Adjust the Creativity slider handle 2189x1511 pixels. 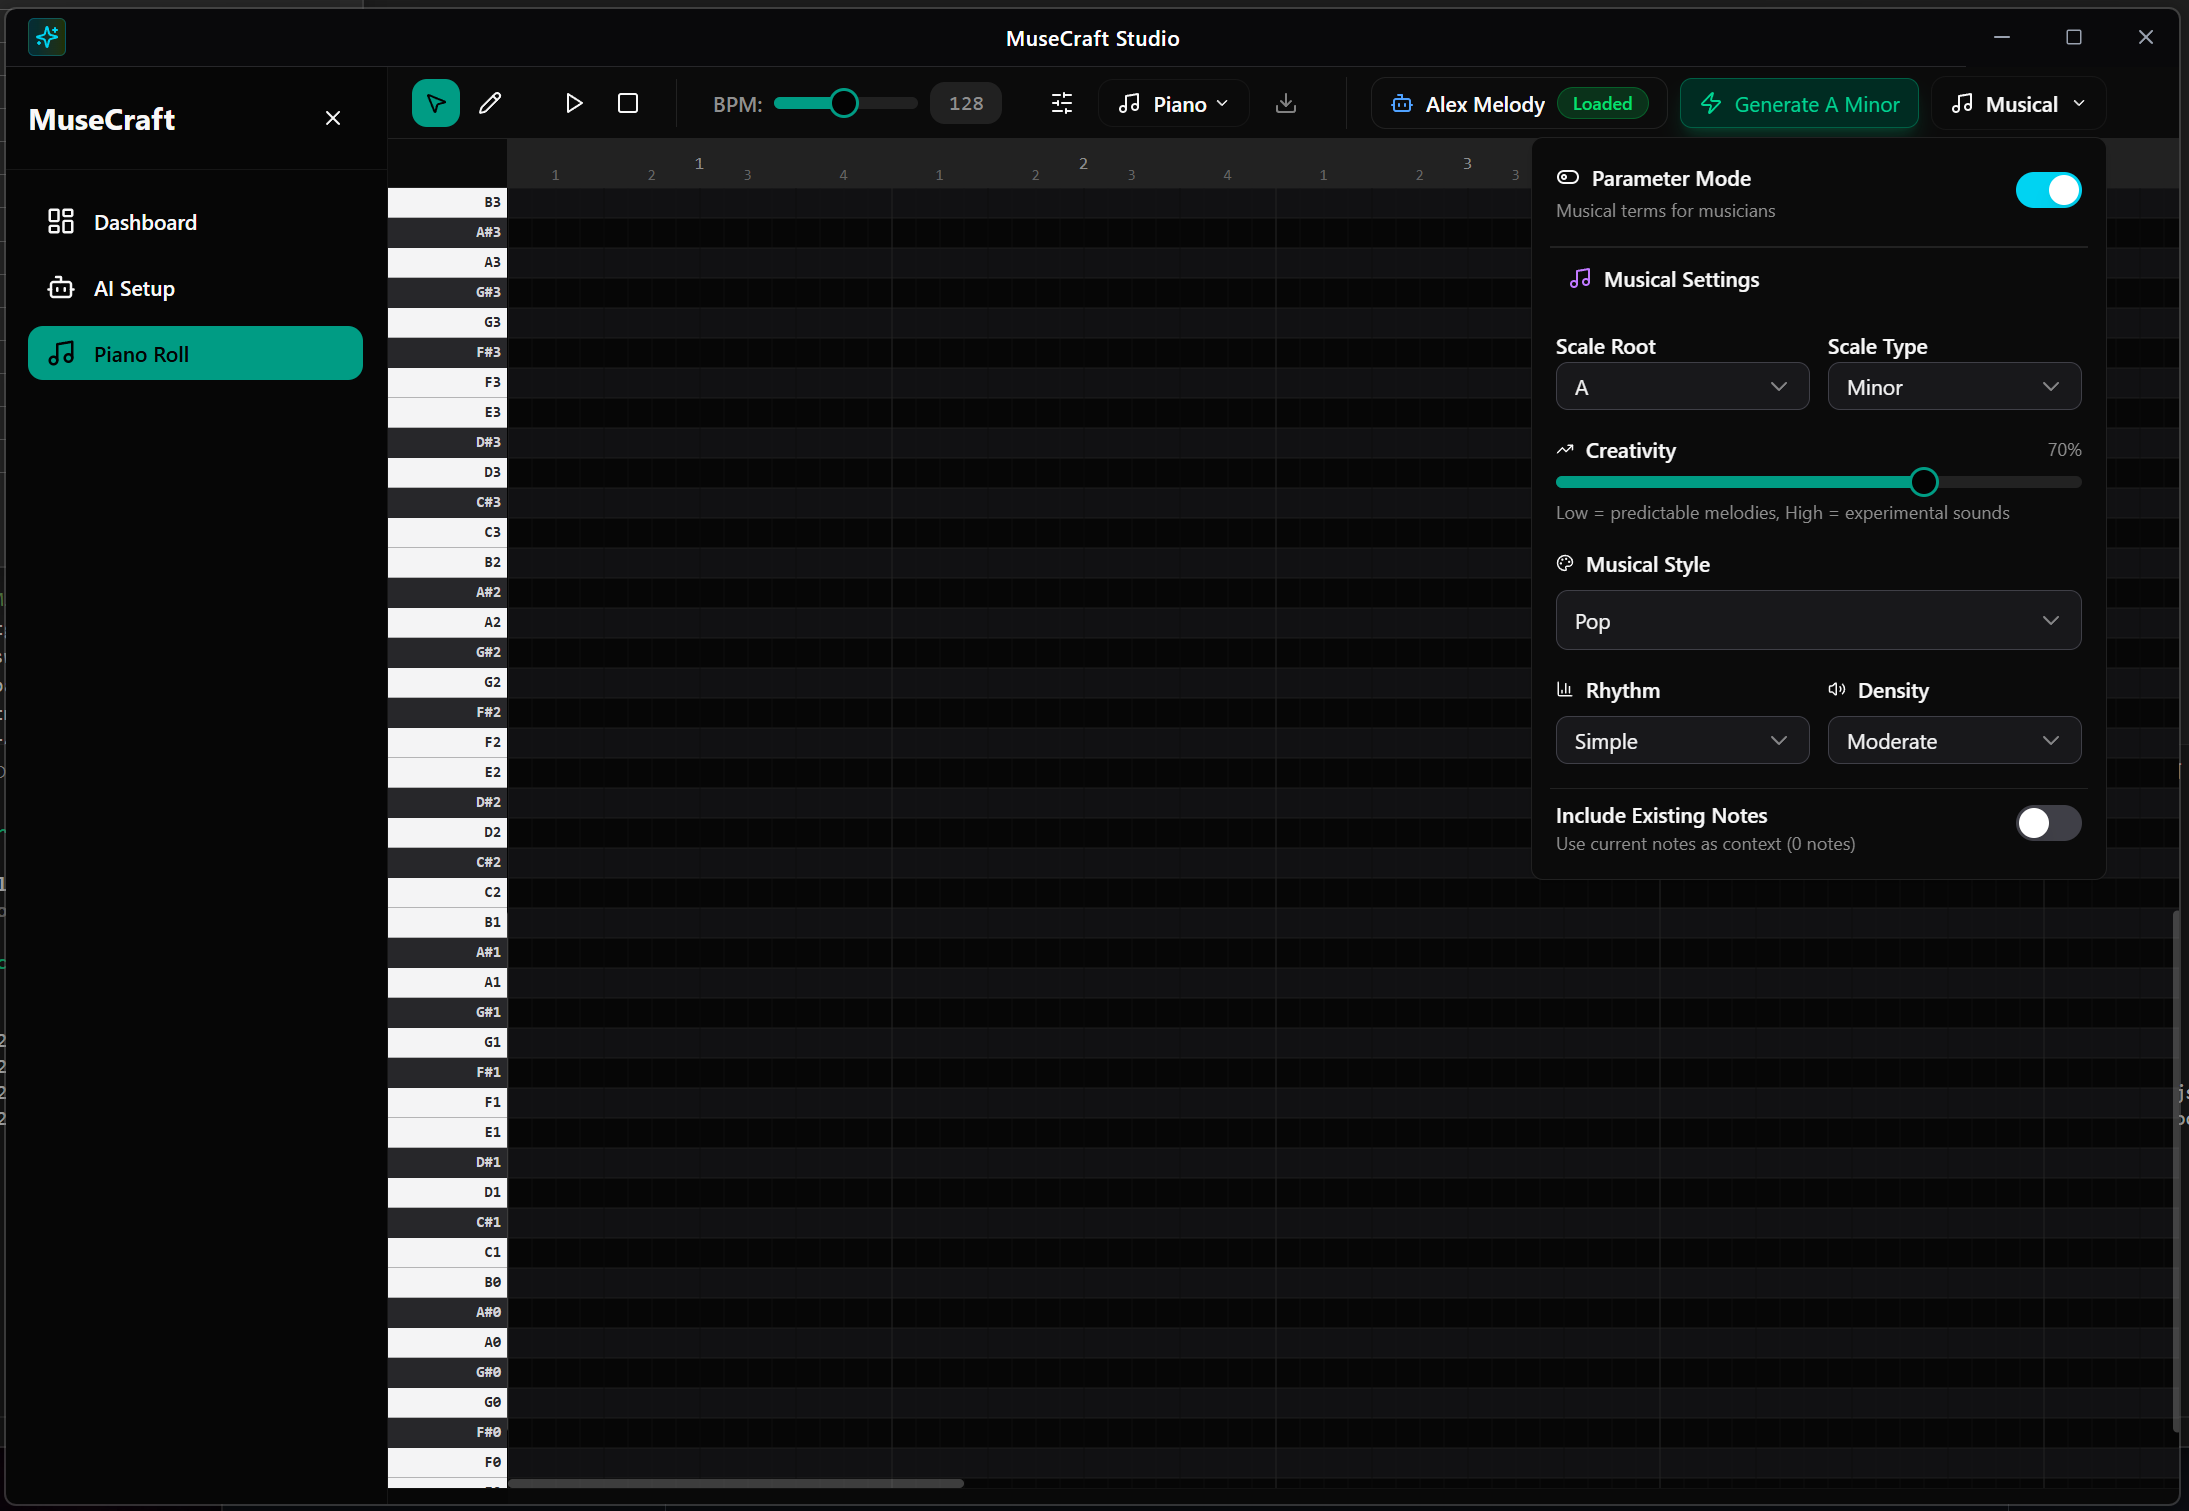(1924, 482)
